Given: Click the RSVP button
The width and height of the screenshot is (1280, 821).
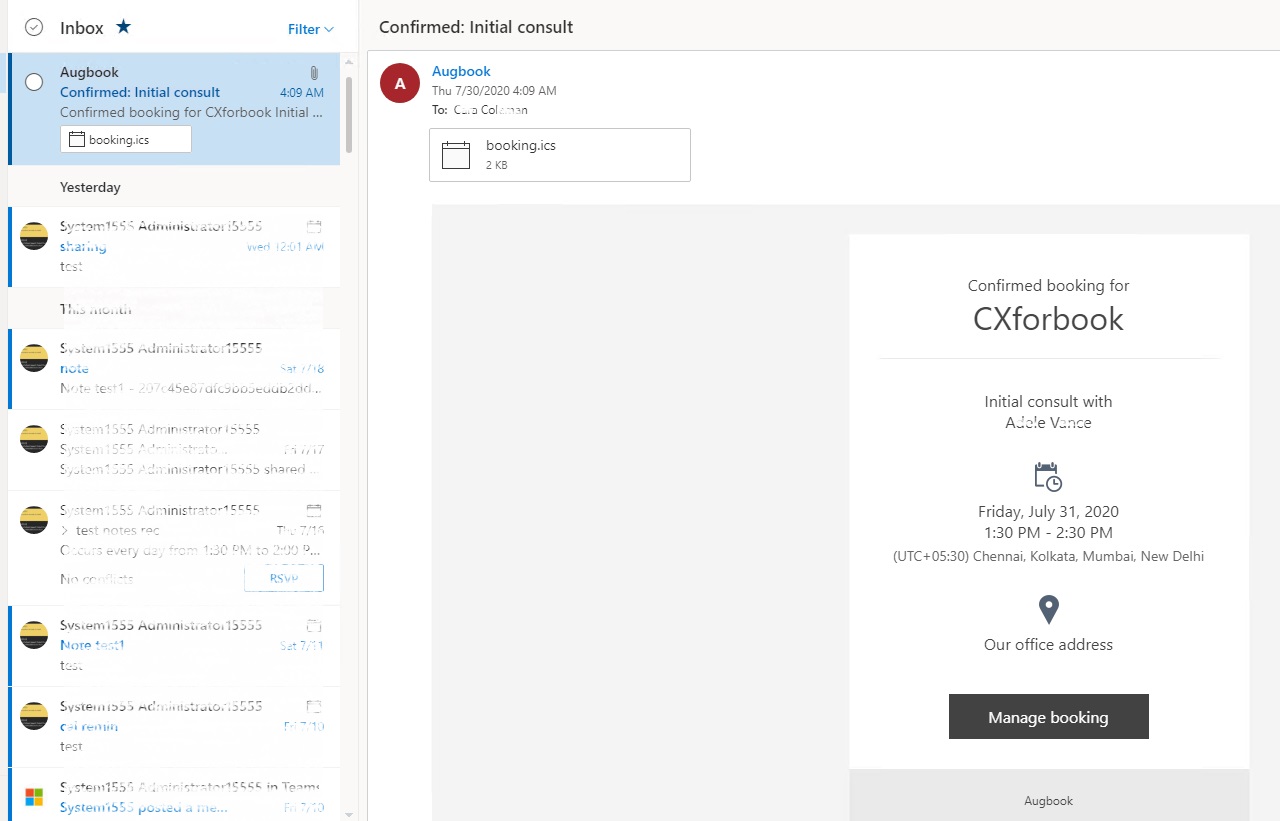Looking at the screenshot, I should 284,578.
